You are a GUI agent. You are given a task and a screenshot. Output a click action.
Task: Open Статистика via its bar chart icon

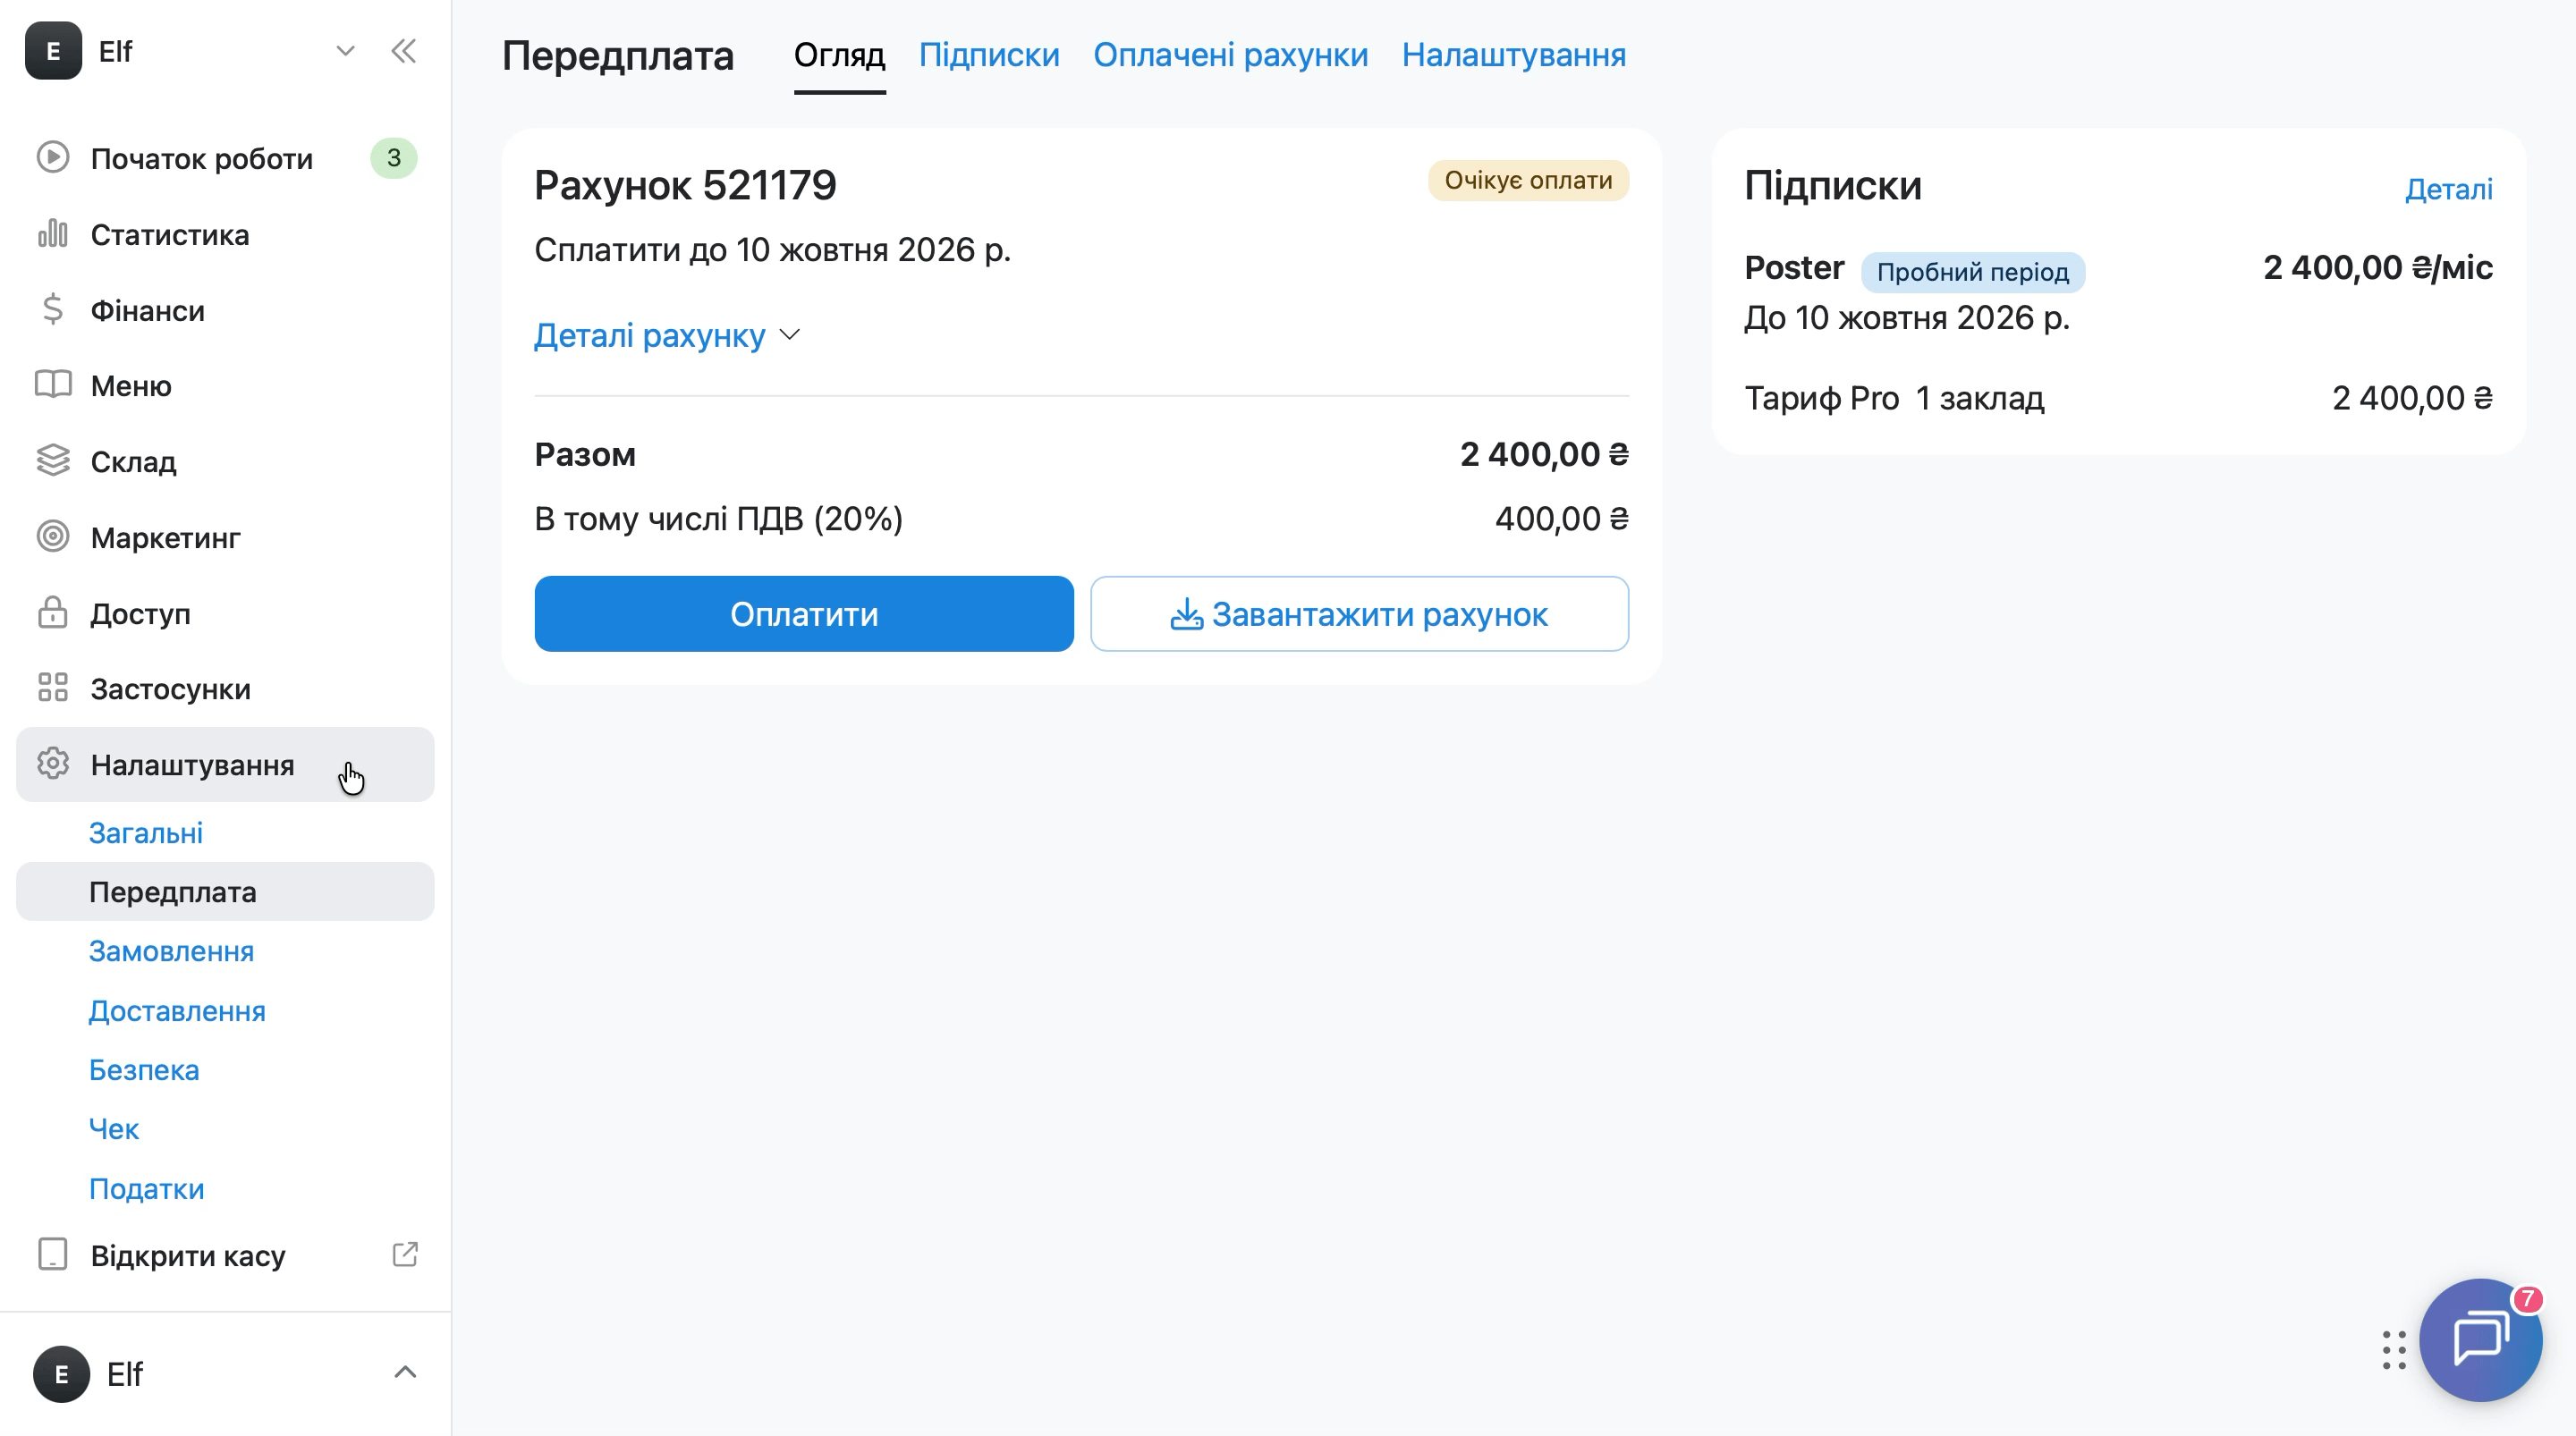tap(53, 234)
